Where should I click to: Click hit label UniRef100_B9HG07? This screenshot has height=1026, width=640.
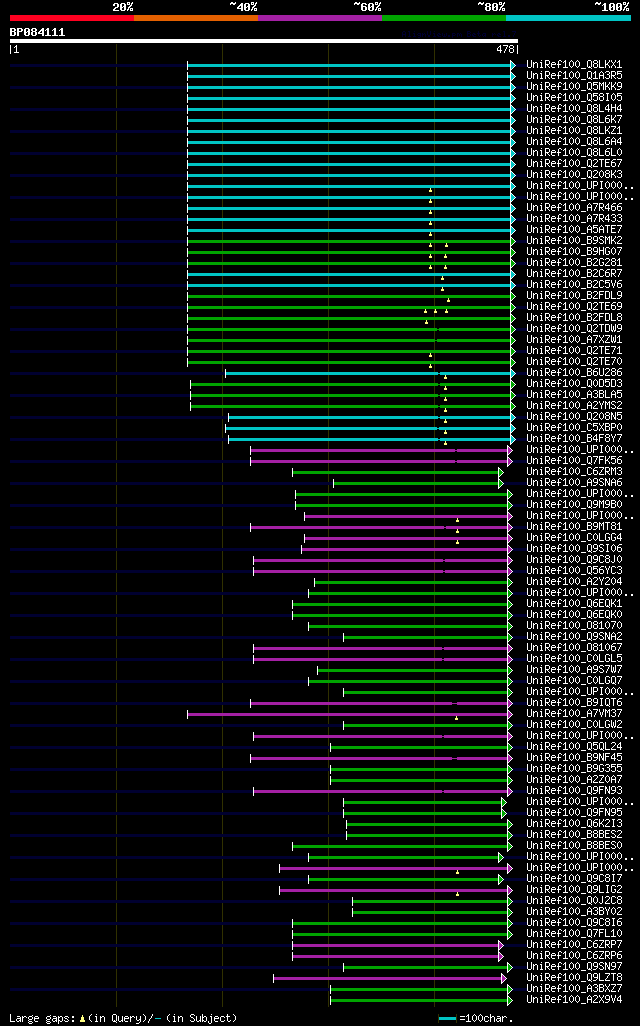tap(574, 251)
